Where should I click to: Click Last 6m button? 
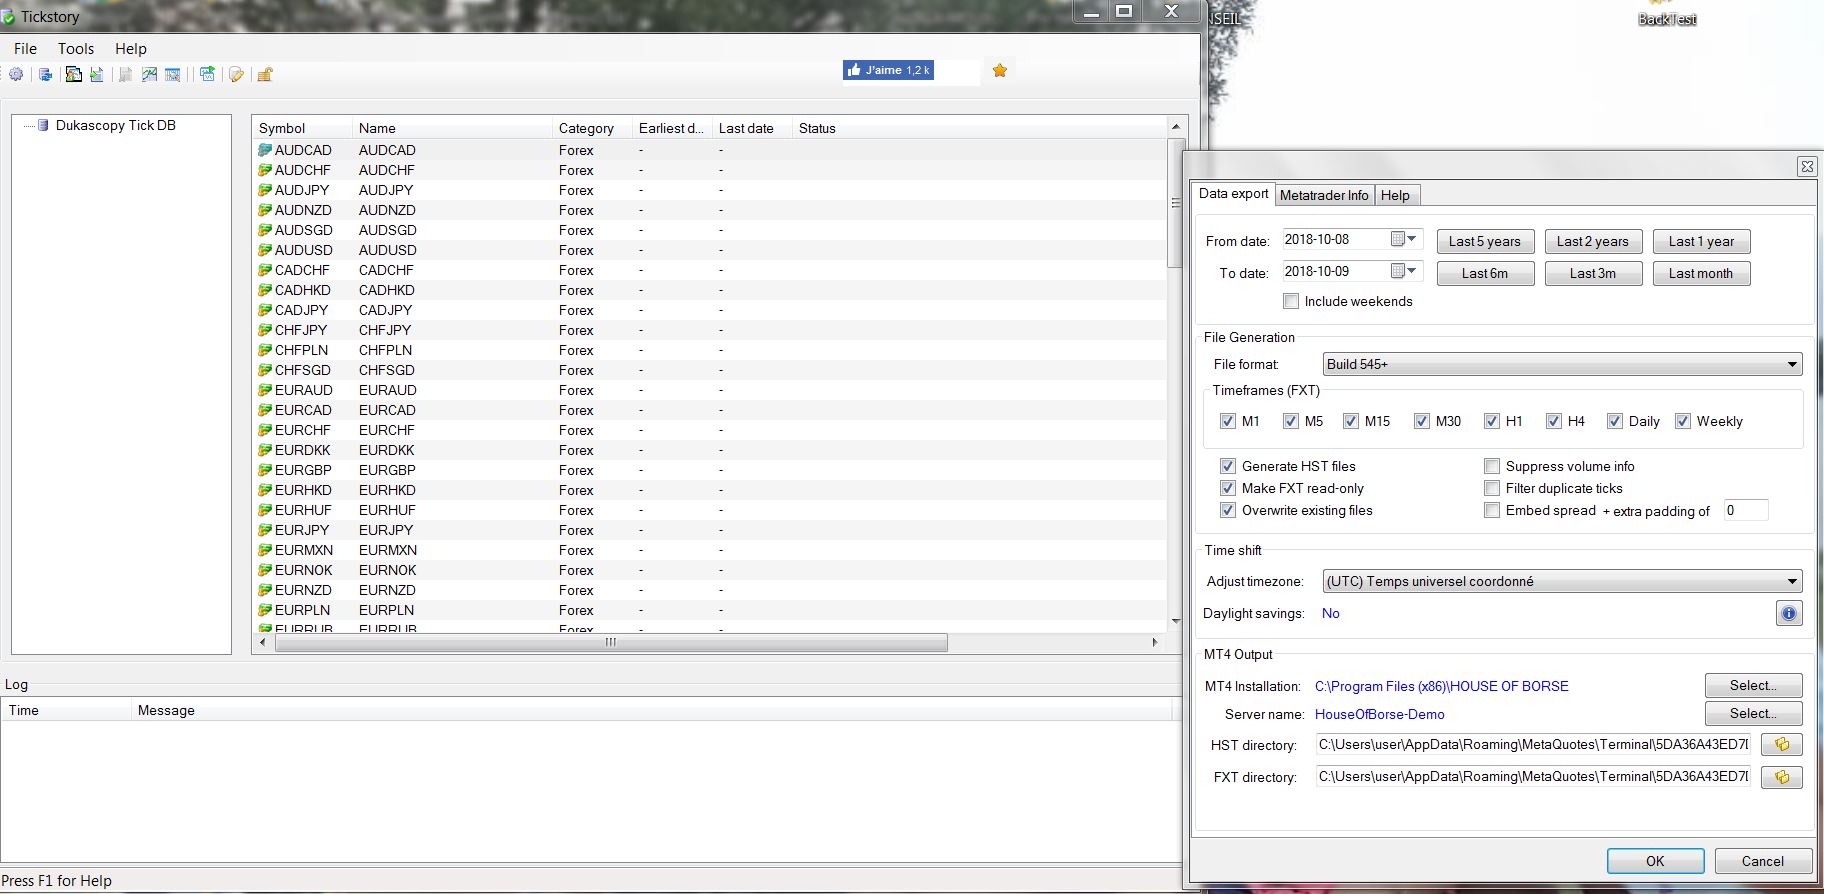(x=1485, y=273)
